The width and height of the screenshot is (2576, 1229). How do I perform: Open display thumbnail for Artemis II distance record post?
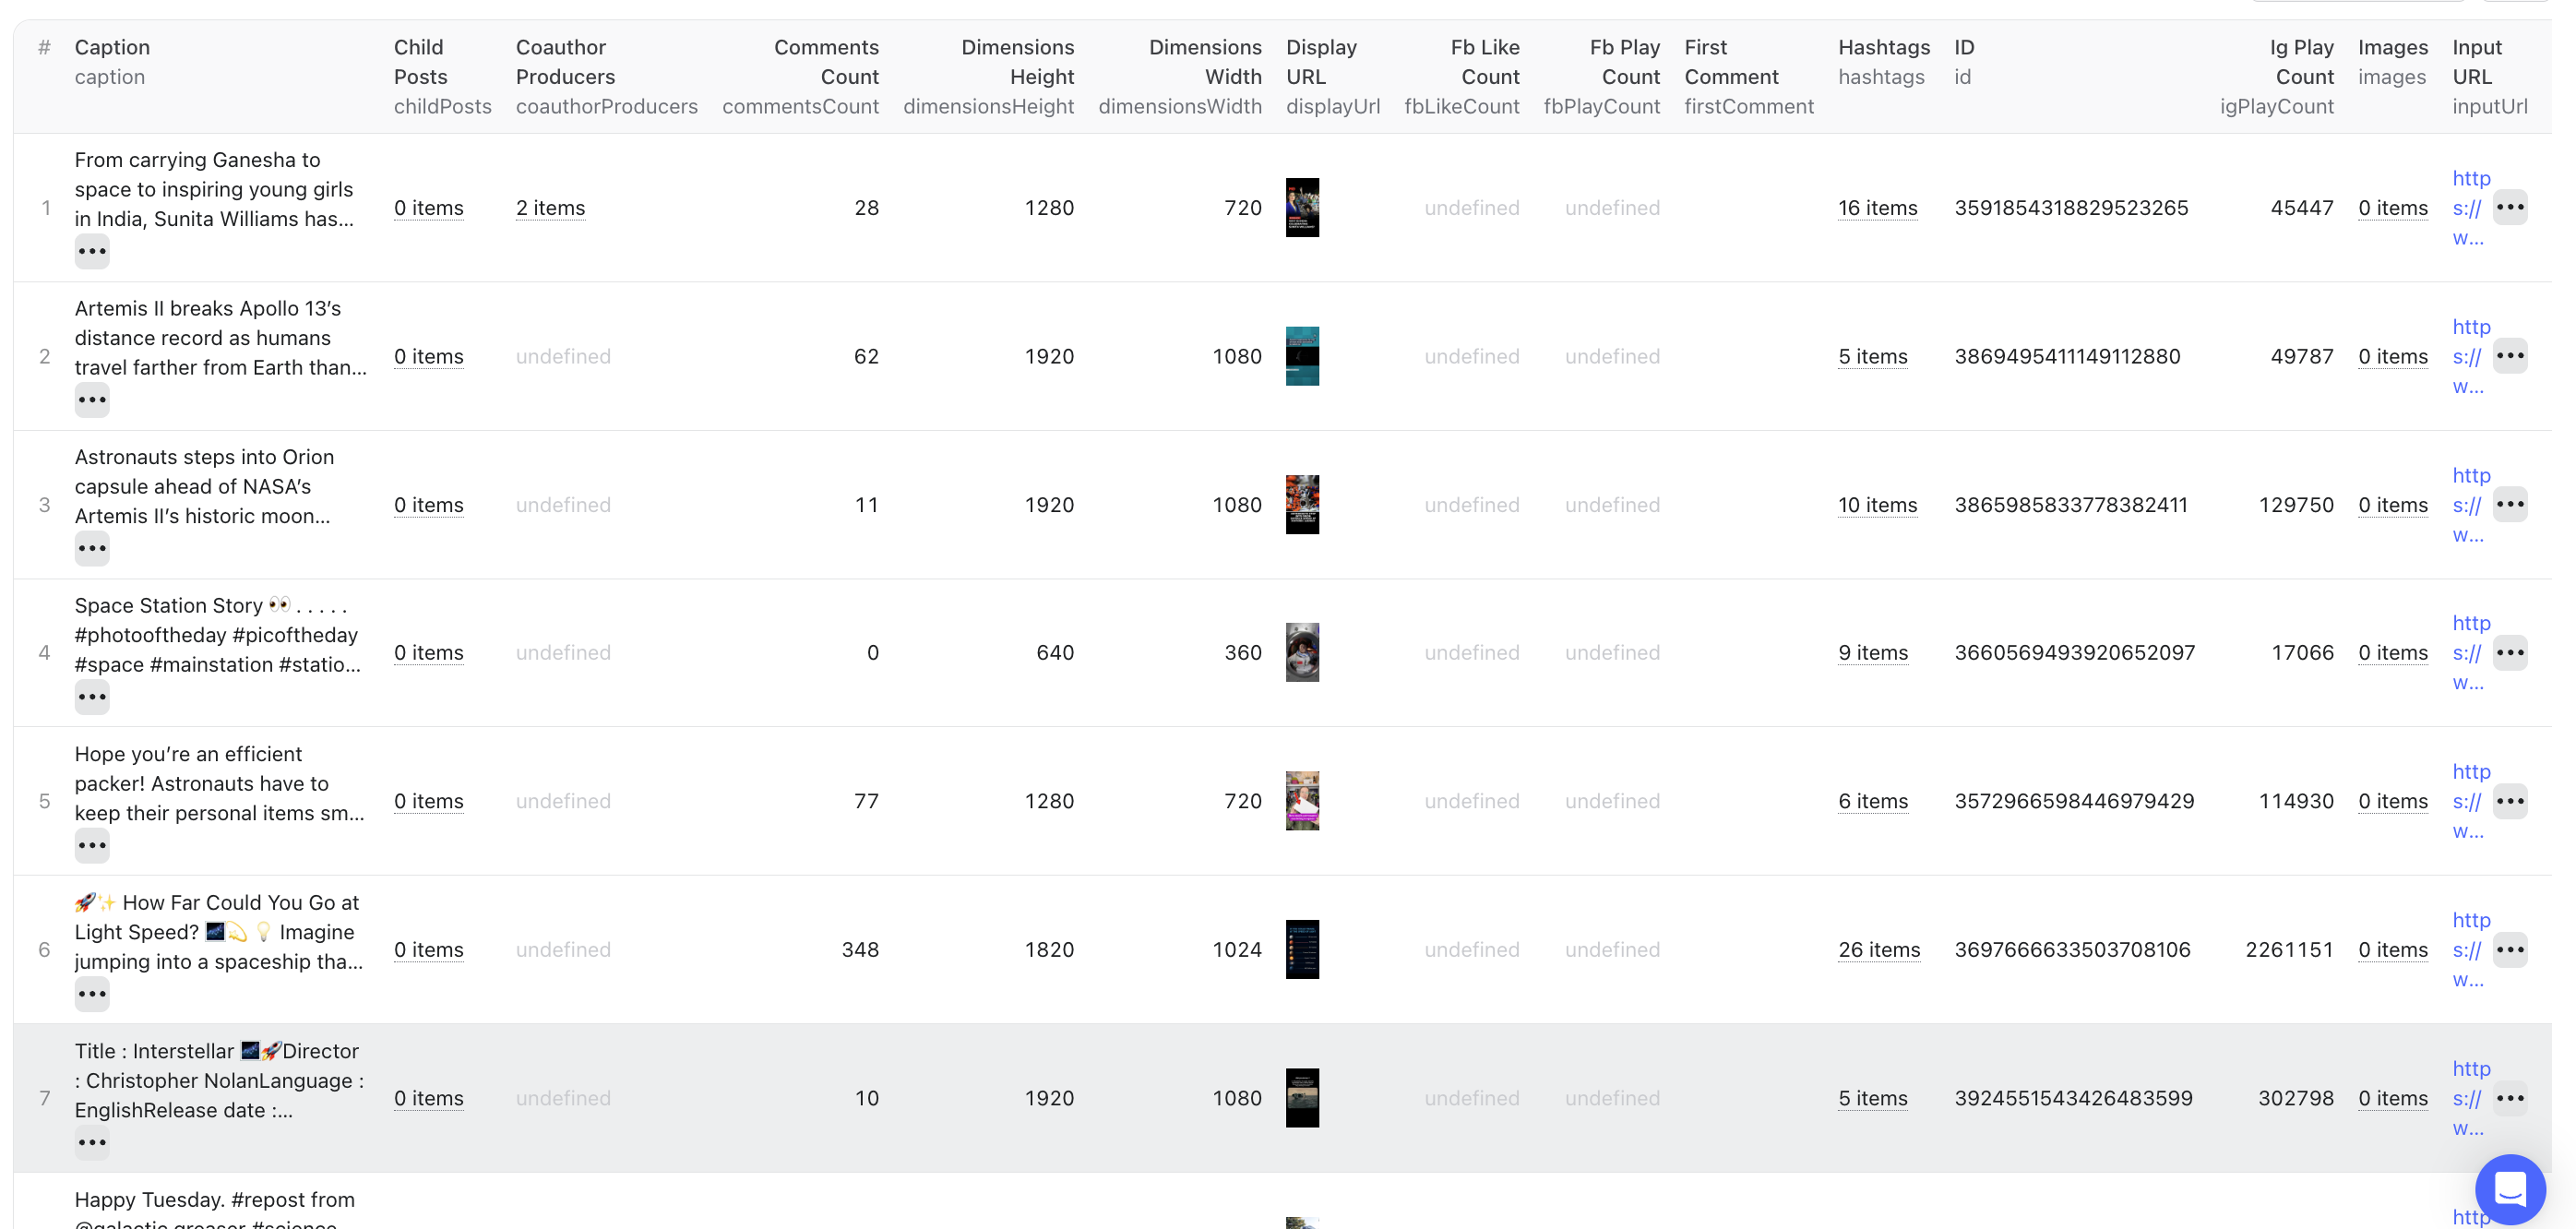point(1302,357)
